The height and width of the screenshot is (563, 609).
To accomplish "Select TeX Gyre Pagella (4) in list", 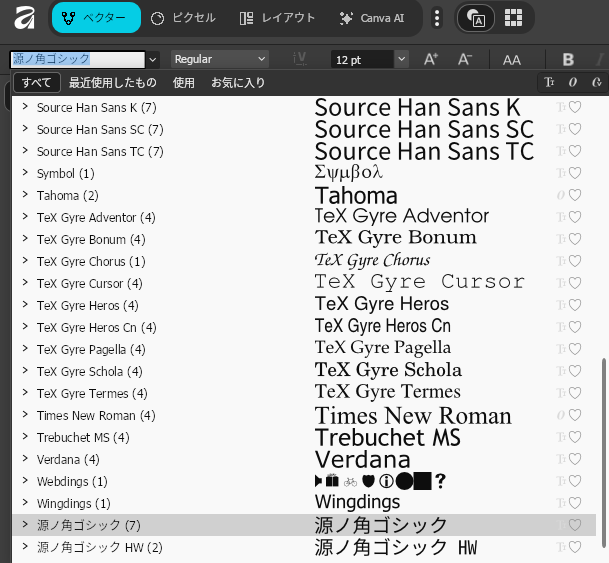I will 91,349.
